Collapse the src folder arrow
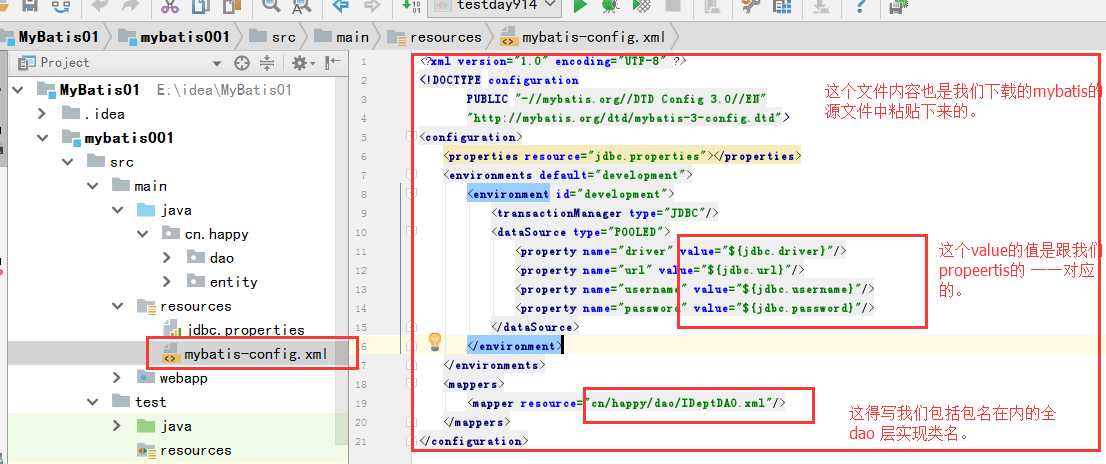This screenshot has height=464, width=1106. [68, 162]
